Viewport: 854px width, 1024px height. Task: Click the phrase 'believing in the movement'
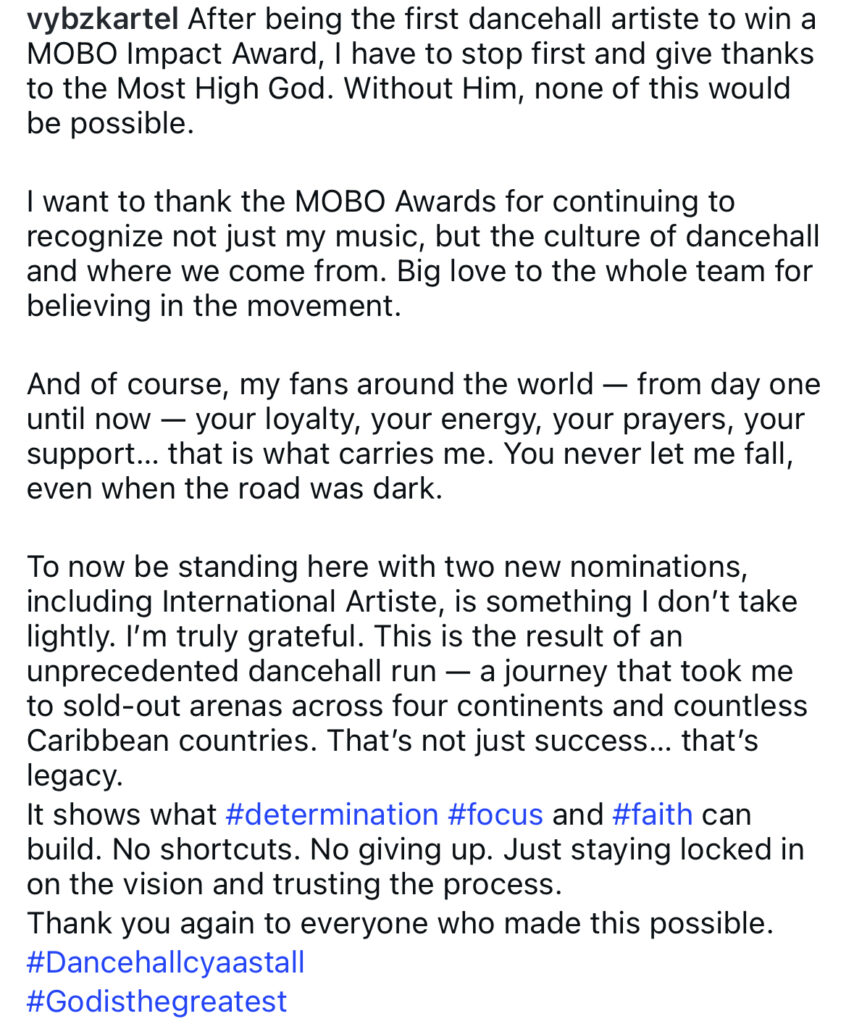tap(214, 308)
